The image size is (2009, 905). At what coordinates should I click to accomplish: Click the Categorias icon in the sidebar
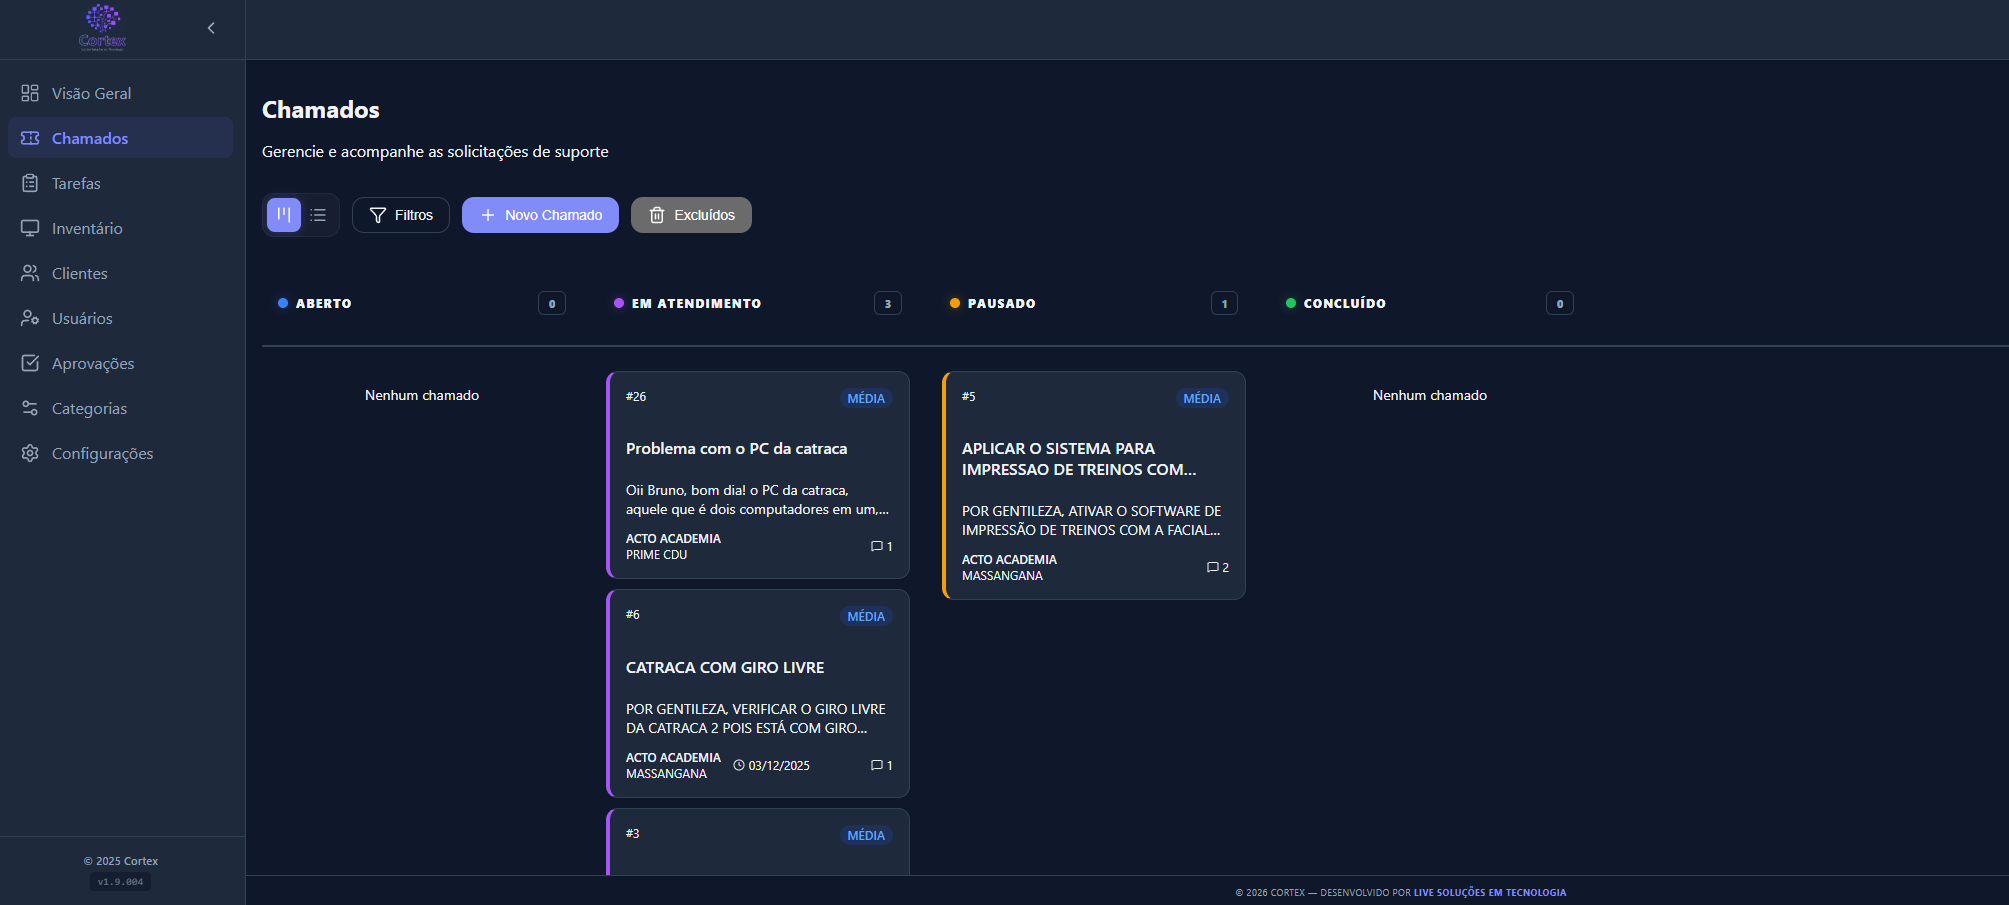[x=30, y=408]
